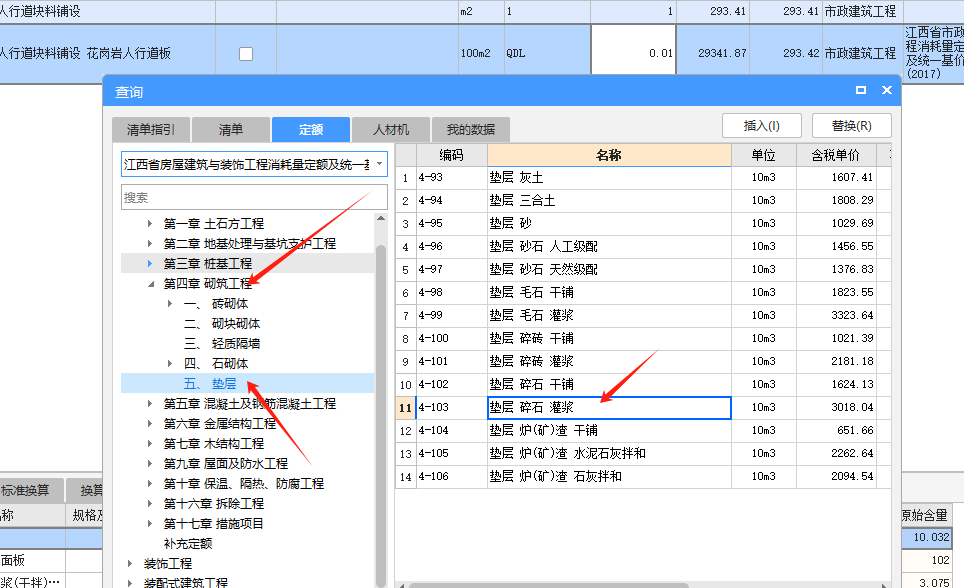Screen dimensions: 964x588
Task: Select 垫层 毛石 灌浆 row
Action: click(x=642, y=316)
